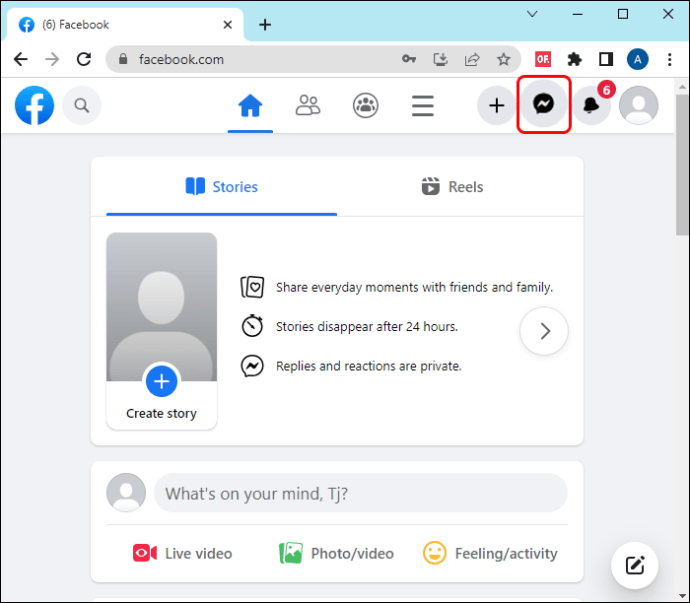Add a Photo/video to post
This screenshot has width=690, height=603.
tap(336, 553)
